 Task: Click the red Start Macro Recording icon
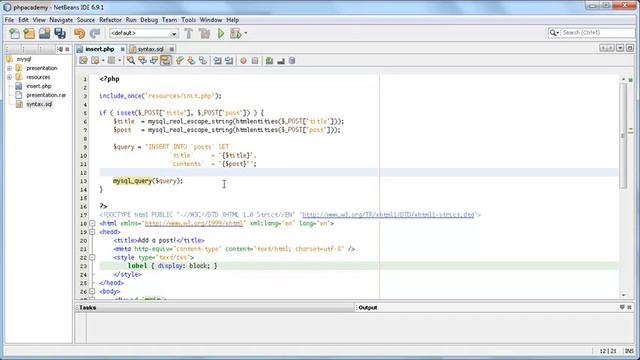(243, 61)
